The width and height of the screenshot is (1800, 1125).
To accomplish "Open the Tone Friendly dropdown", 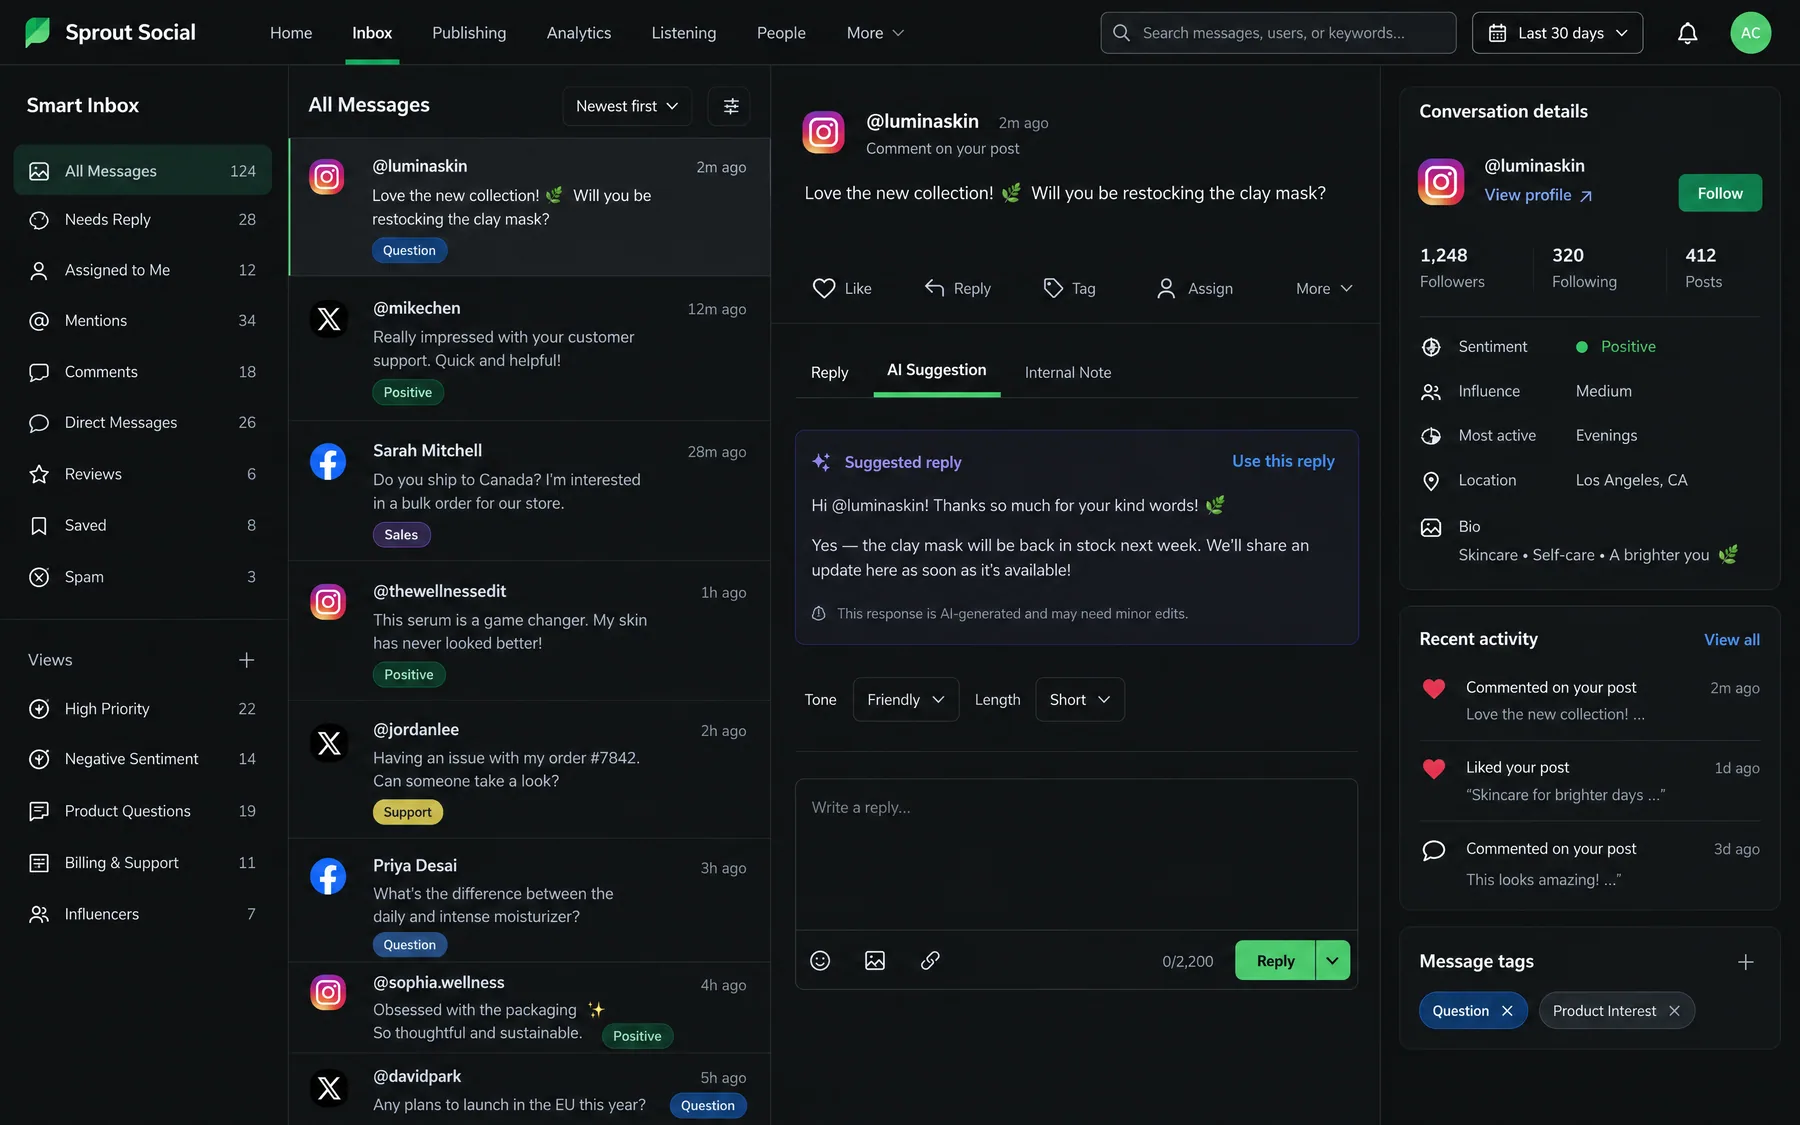I will 905,700.
